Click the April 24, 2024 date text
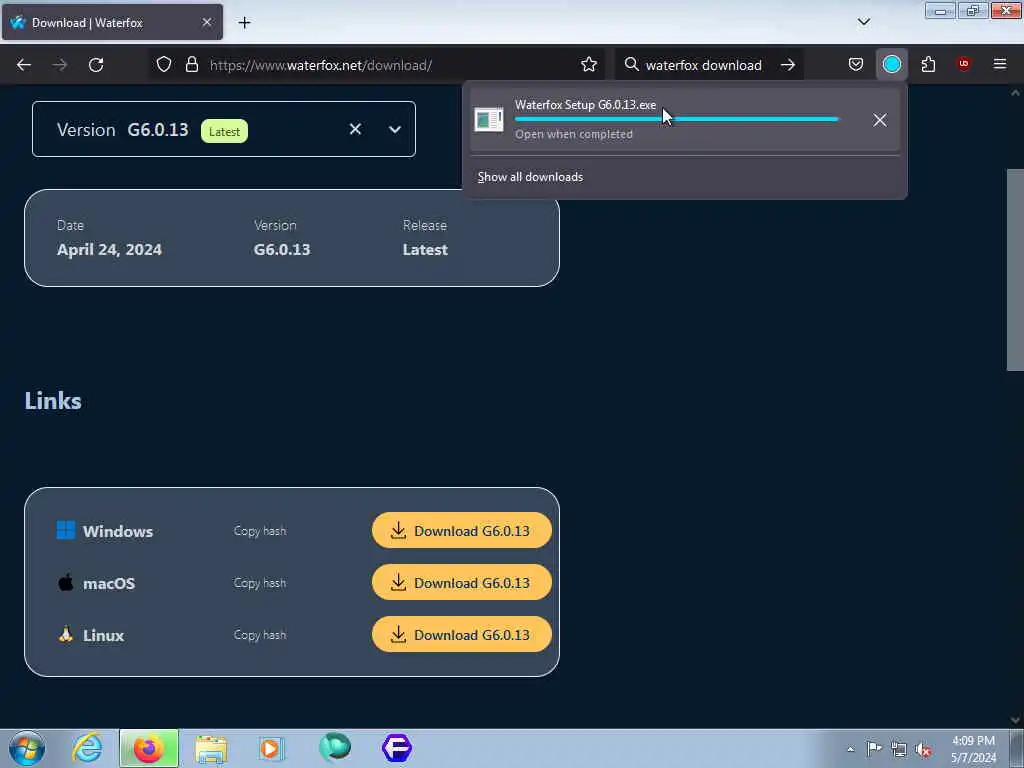Image resolution: width=1024 pixels, height=768 pixels. 109,249
